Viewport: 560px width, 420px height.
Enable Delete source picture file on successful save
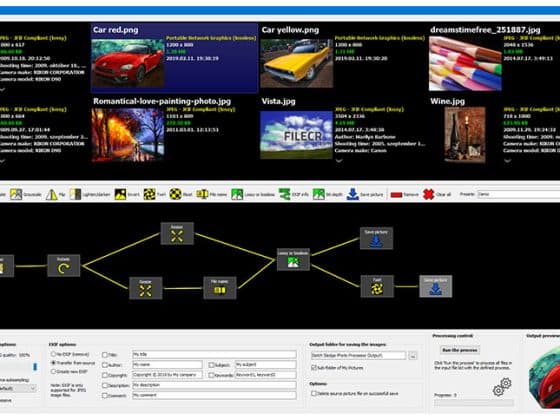pos(314,393)
